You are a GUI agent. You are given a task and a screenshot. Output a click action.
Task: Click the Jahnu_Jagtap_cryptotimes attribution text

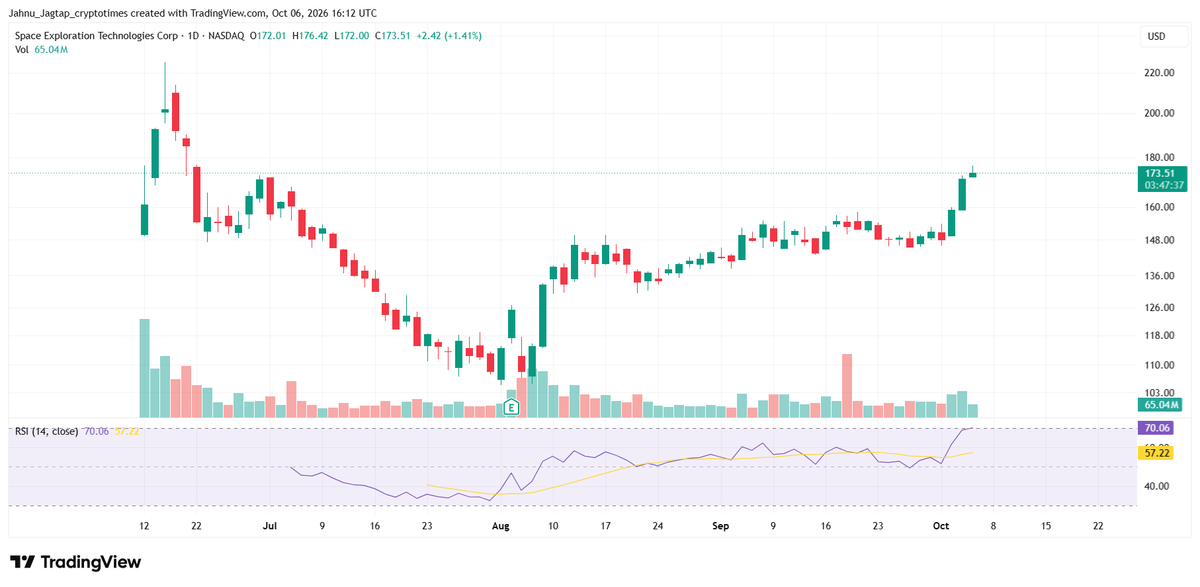tap(70, 13)
